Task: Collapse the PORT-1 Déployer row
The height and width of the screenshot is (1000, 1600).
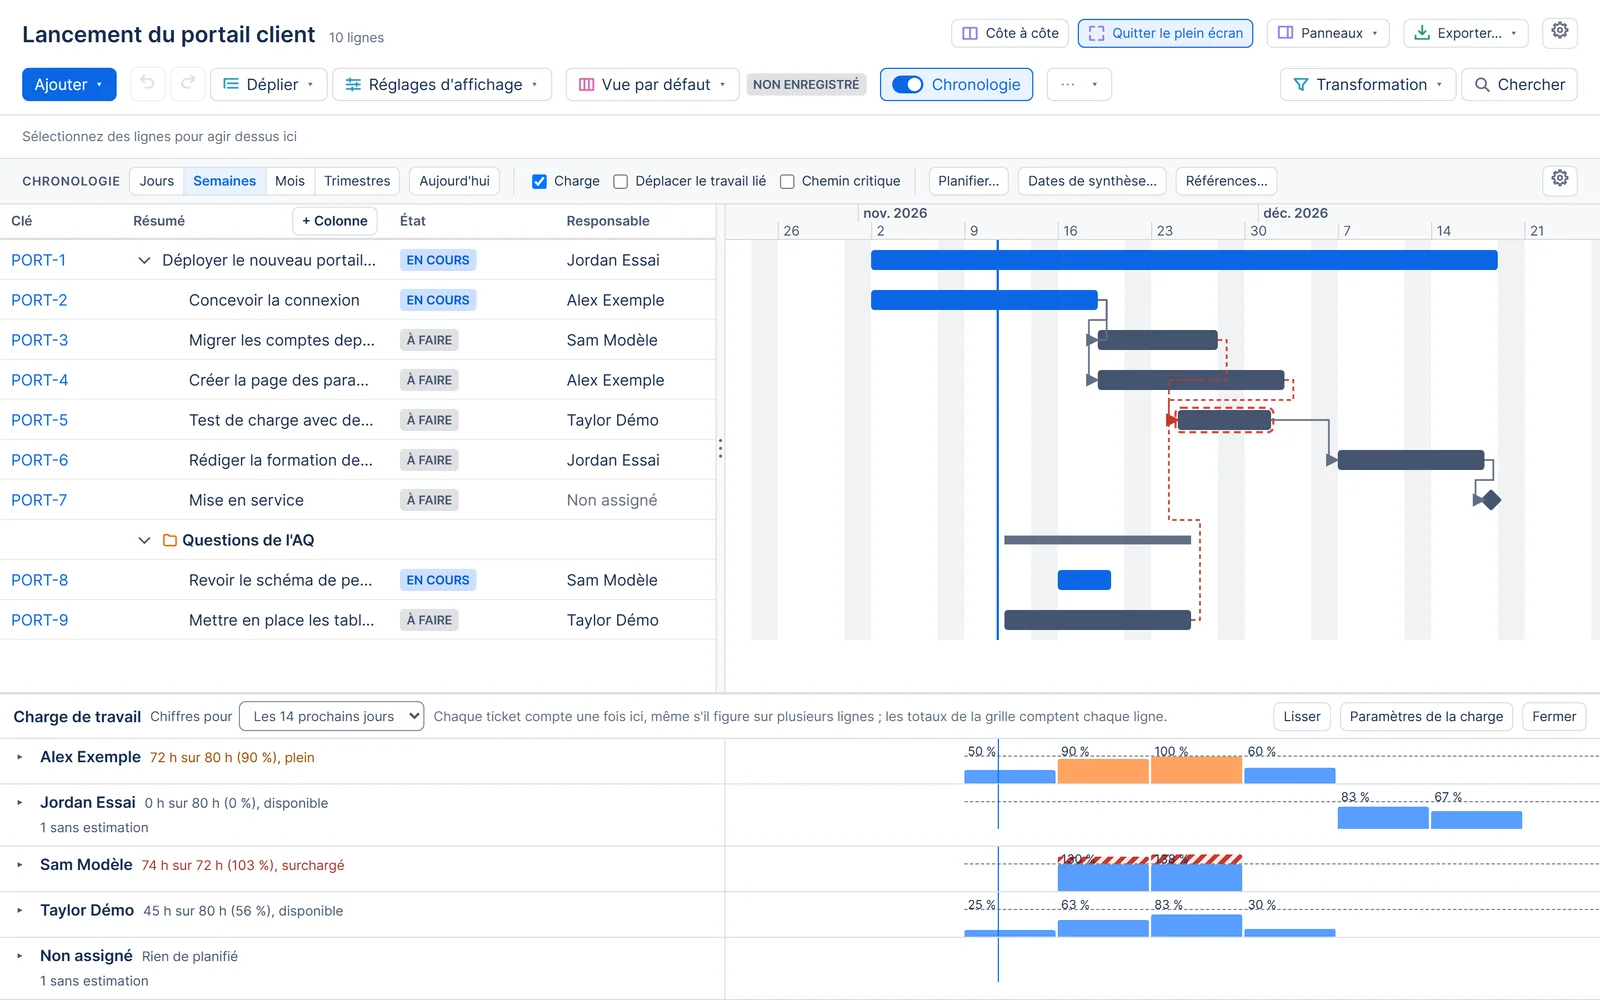Action: pos(144,260)
